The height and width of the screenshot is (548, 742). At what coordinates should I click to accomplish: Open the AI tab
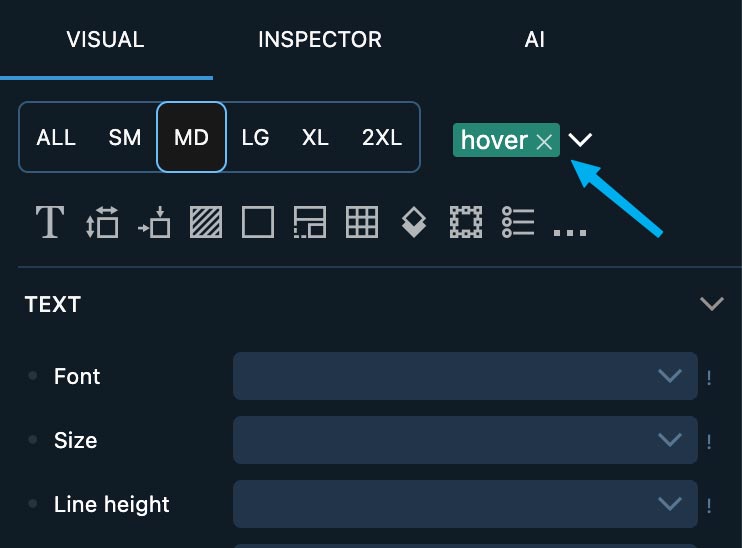[535, 40]
